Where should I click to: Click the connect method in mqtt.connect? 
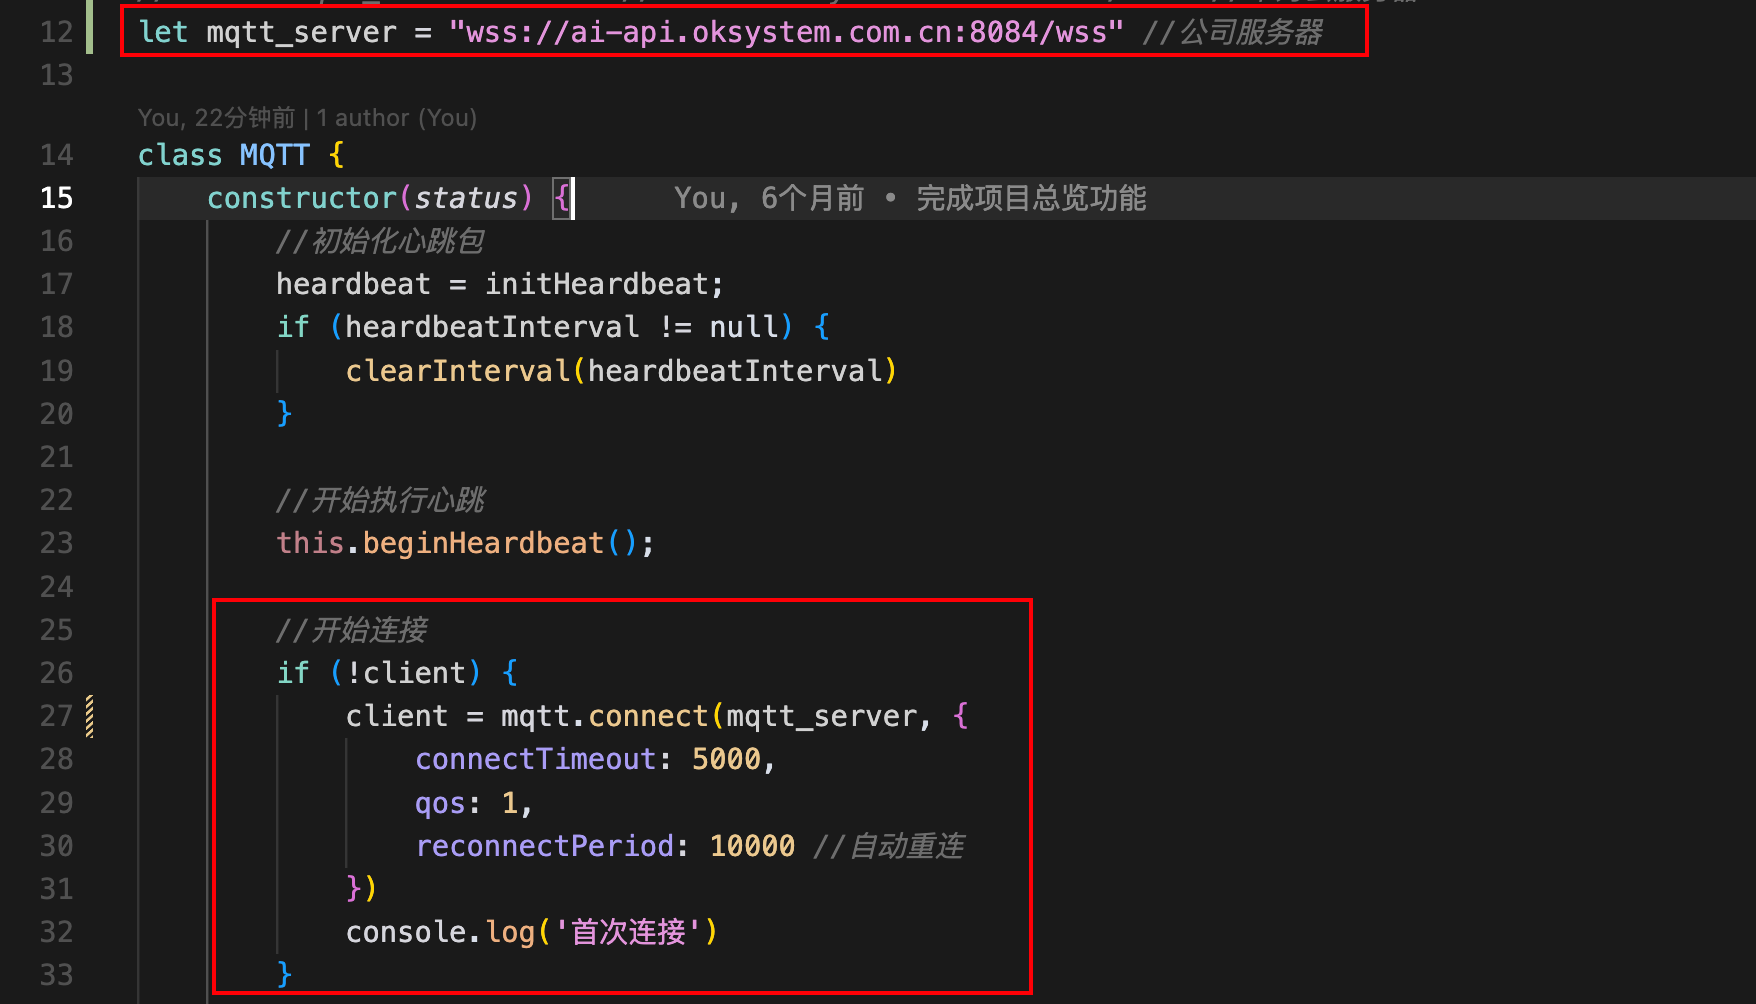point(648,716)
